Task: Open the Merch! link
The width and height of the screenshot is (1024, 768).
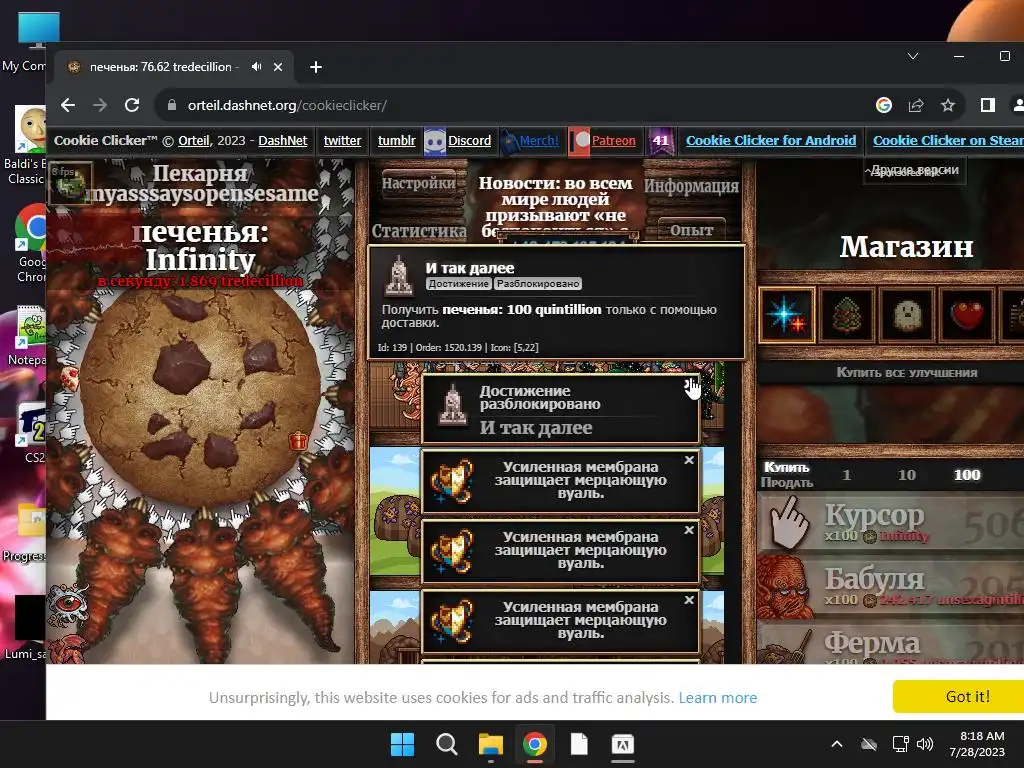Action: pyautogui.click(x=539, y=140)
